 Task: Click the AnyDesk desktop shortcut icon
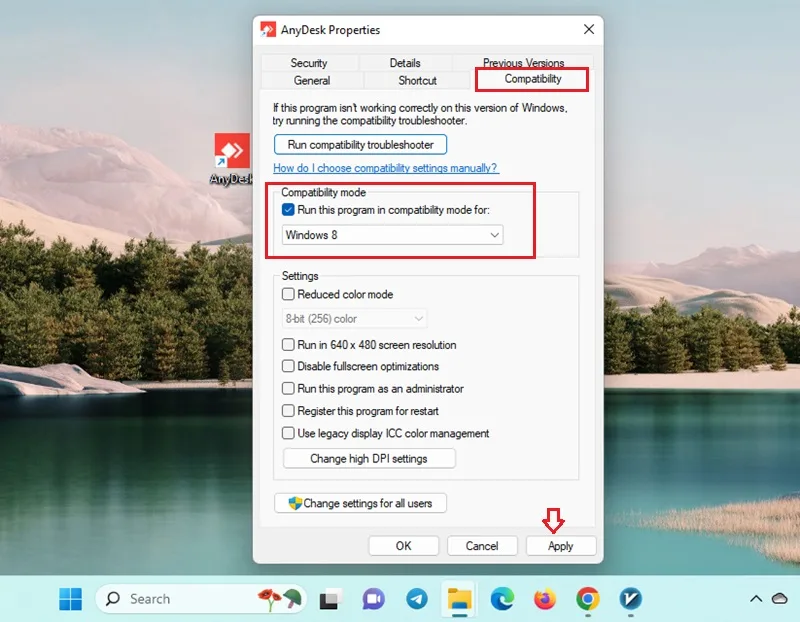click(x=232, y=151)
